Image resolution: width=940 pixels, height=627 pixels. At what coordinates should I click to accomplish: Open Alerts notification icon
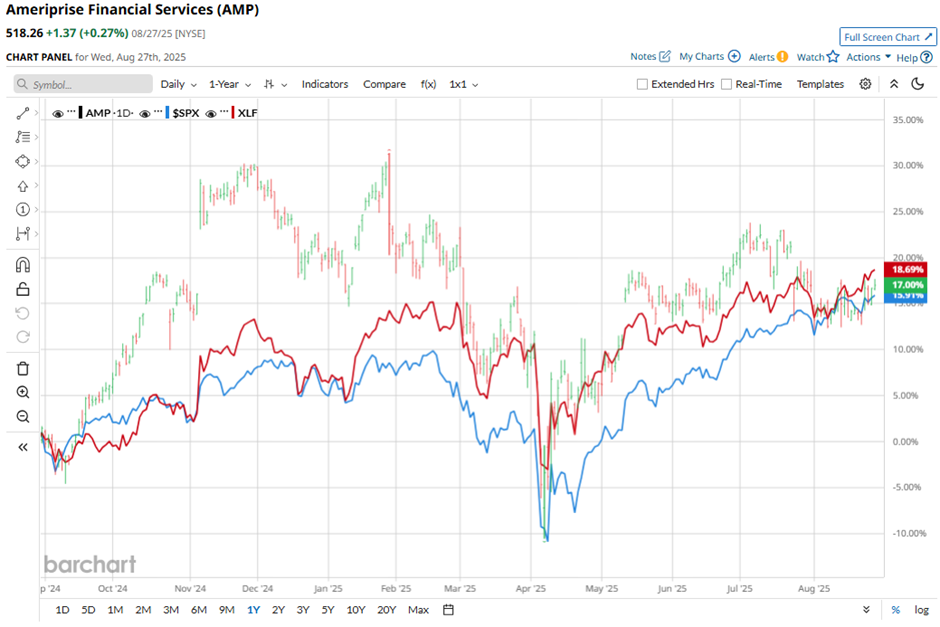click(x=782, y=57)
